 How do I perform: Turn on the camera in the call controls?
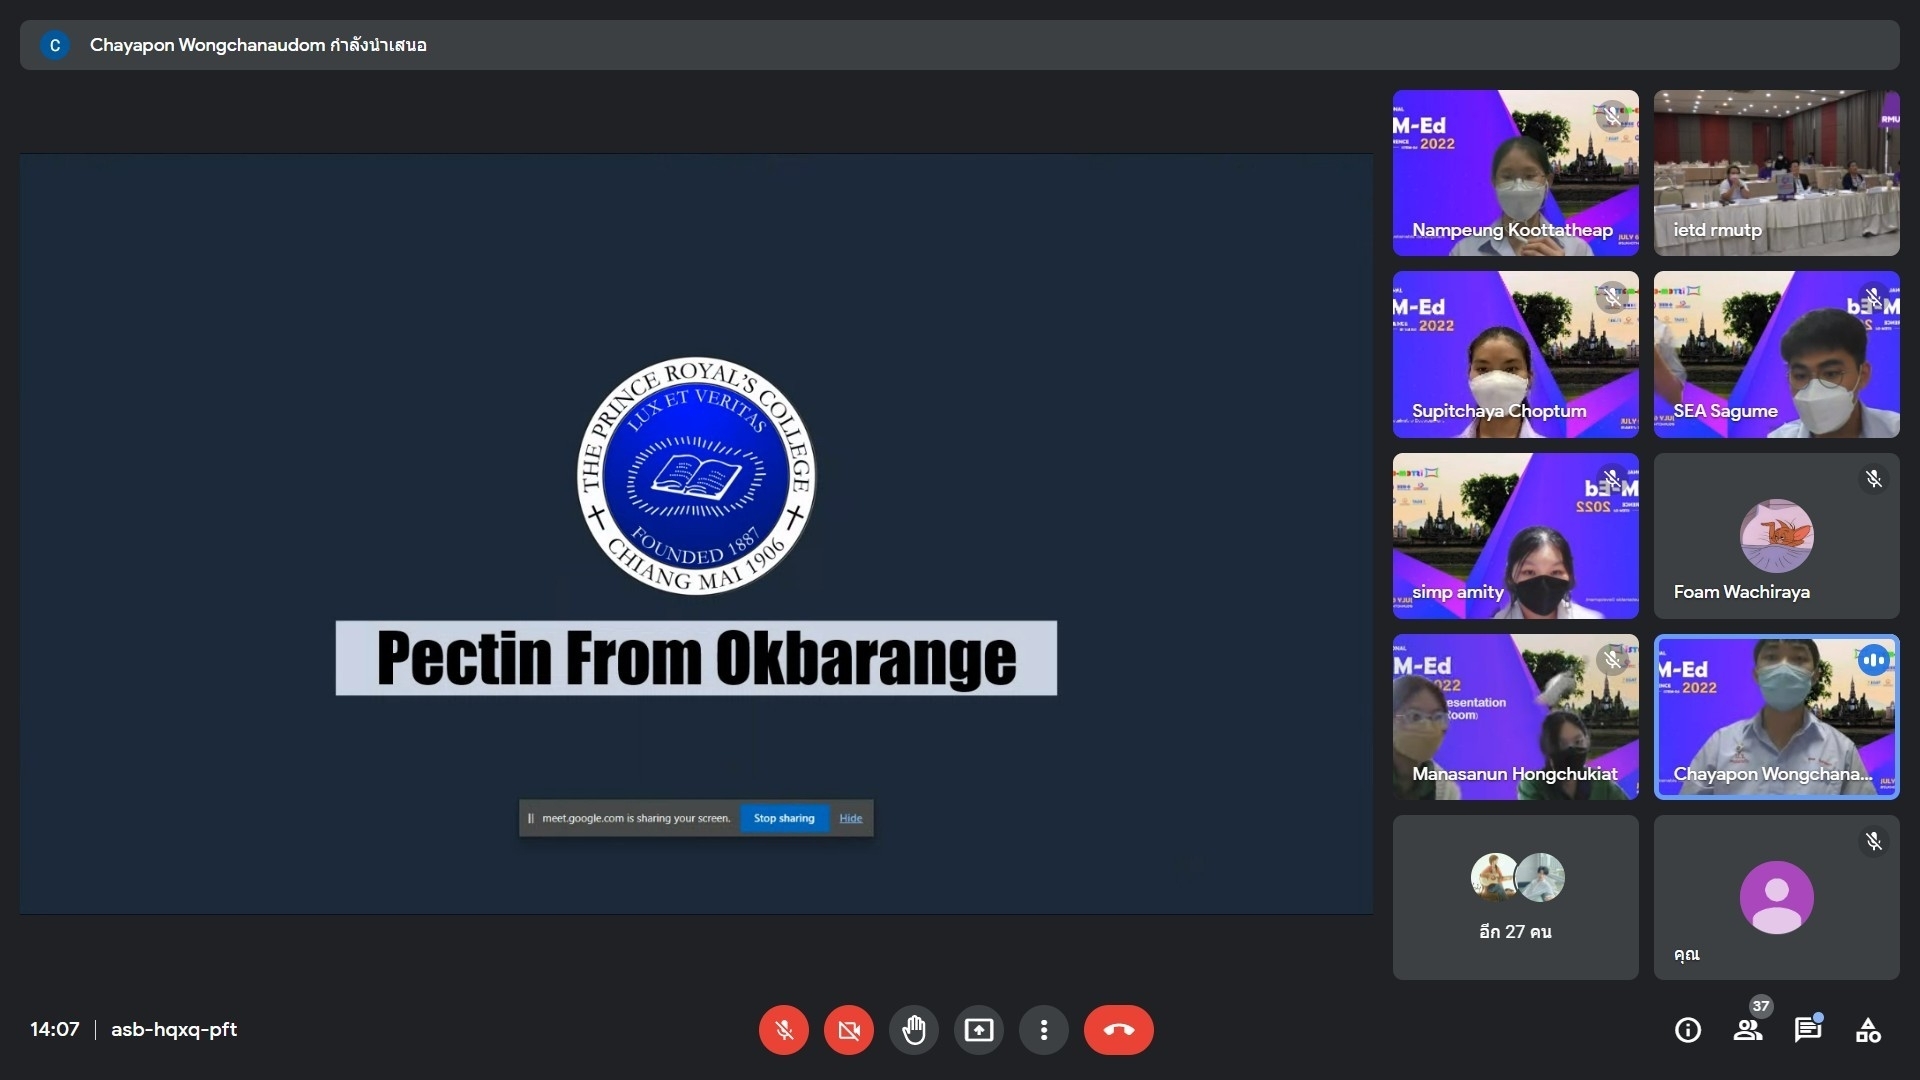tap(849, 1030)
